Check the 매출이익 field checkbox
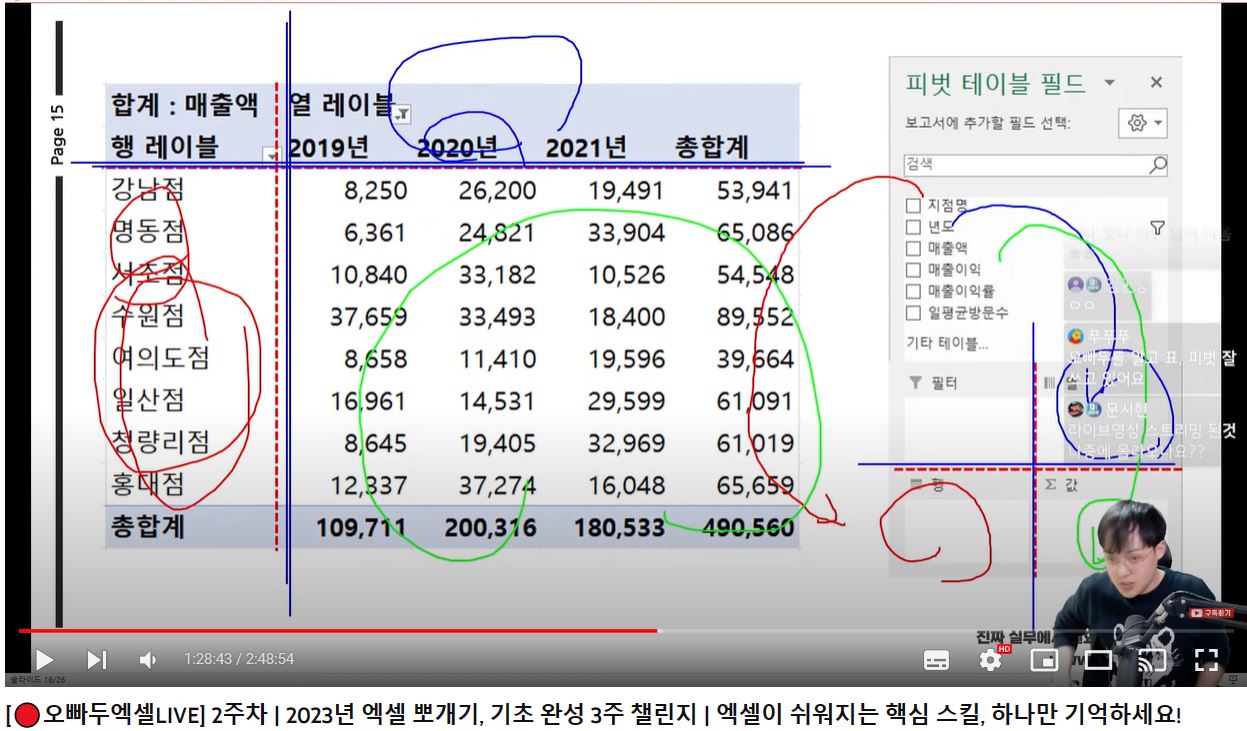Image resolution: width=1247 pixels, height=731 pixels. pos(913,270)
